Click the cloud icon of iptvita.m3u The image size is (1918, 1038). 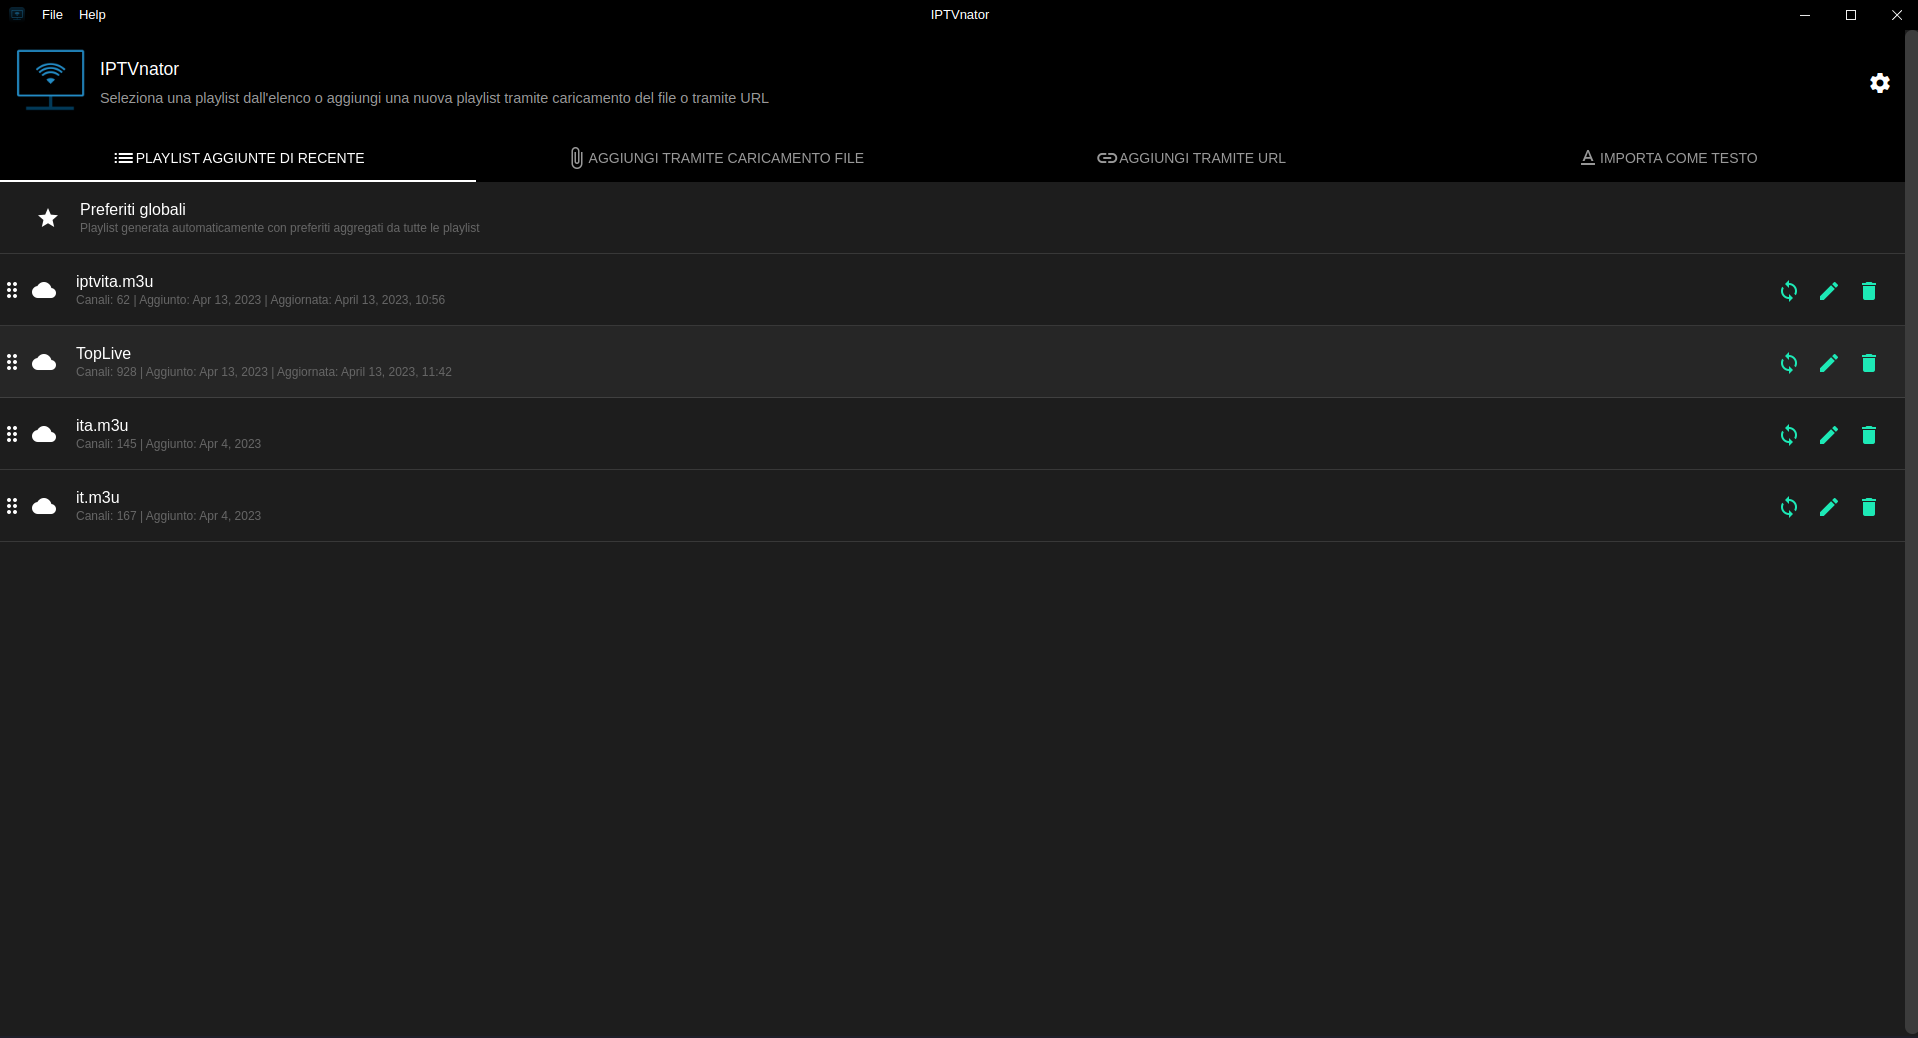[44, 290]
